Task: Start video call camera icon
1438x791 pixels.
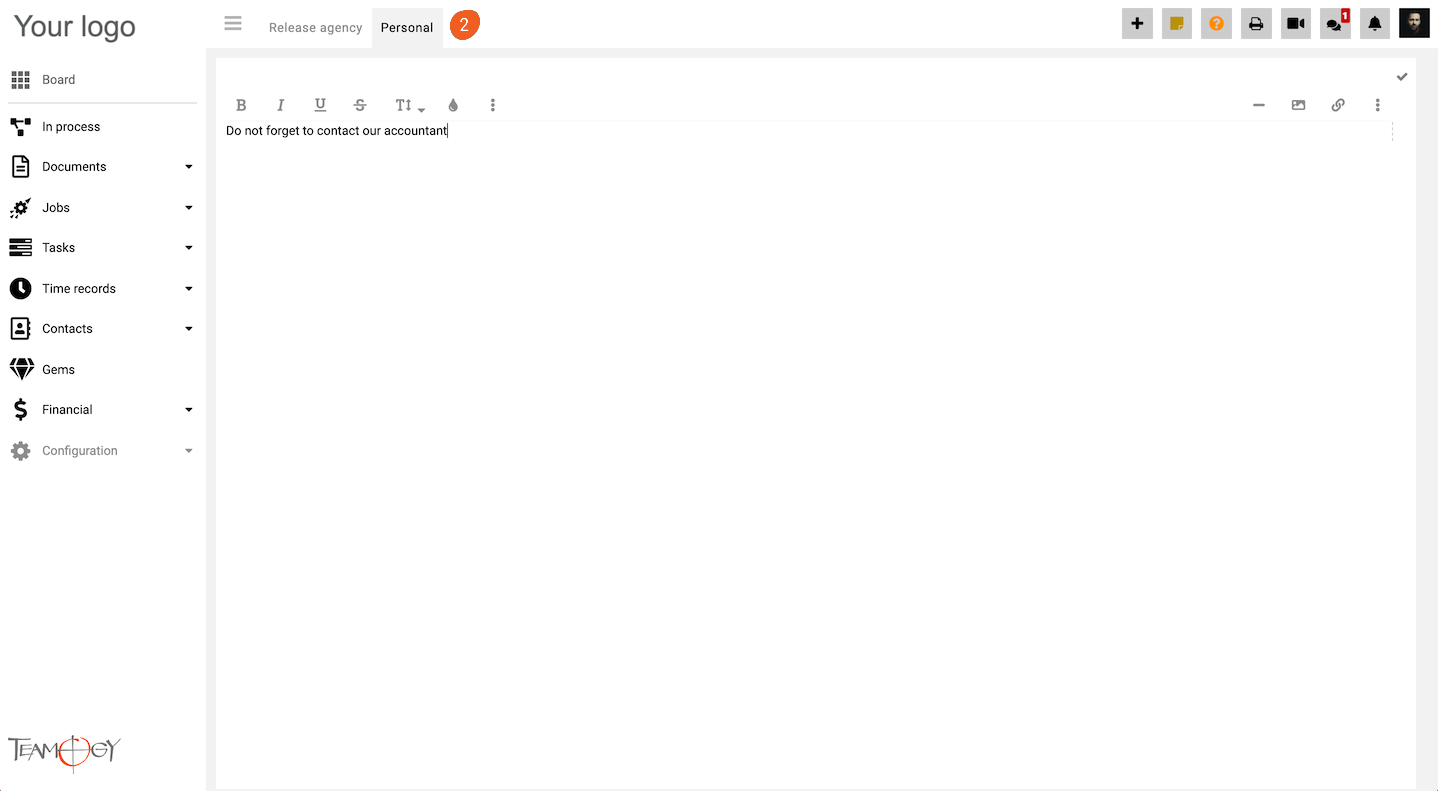Action: [1296, 24]
